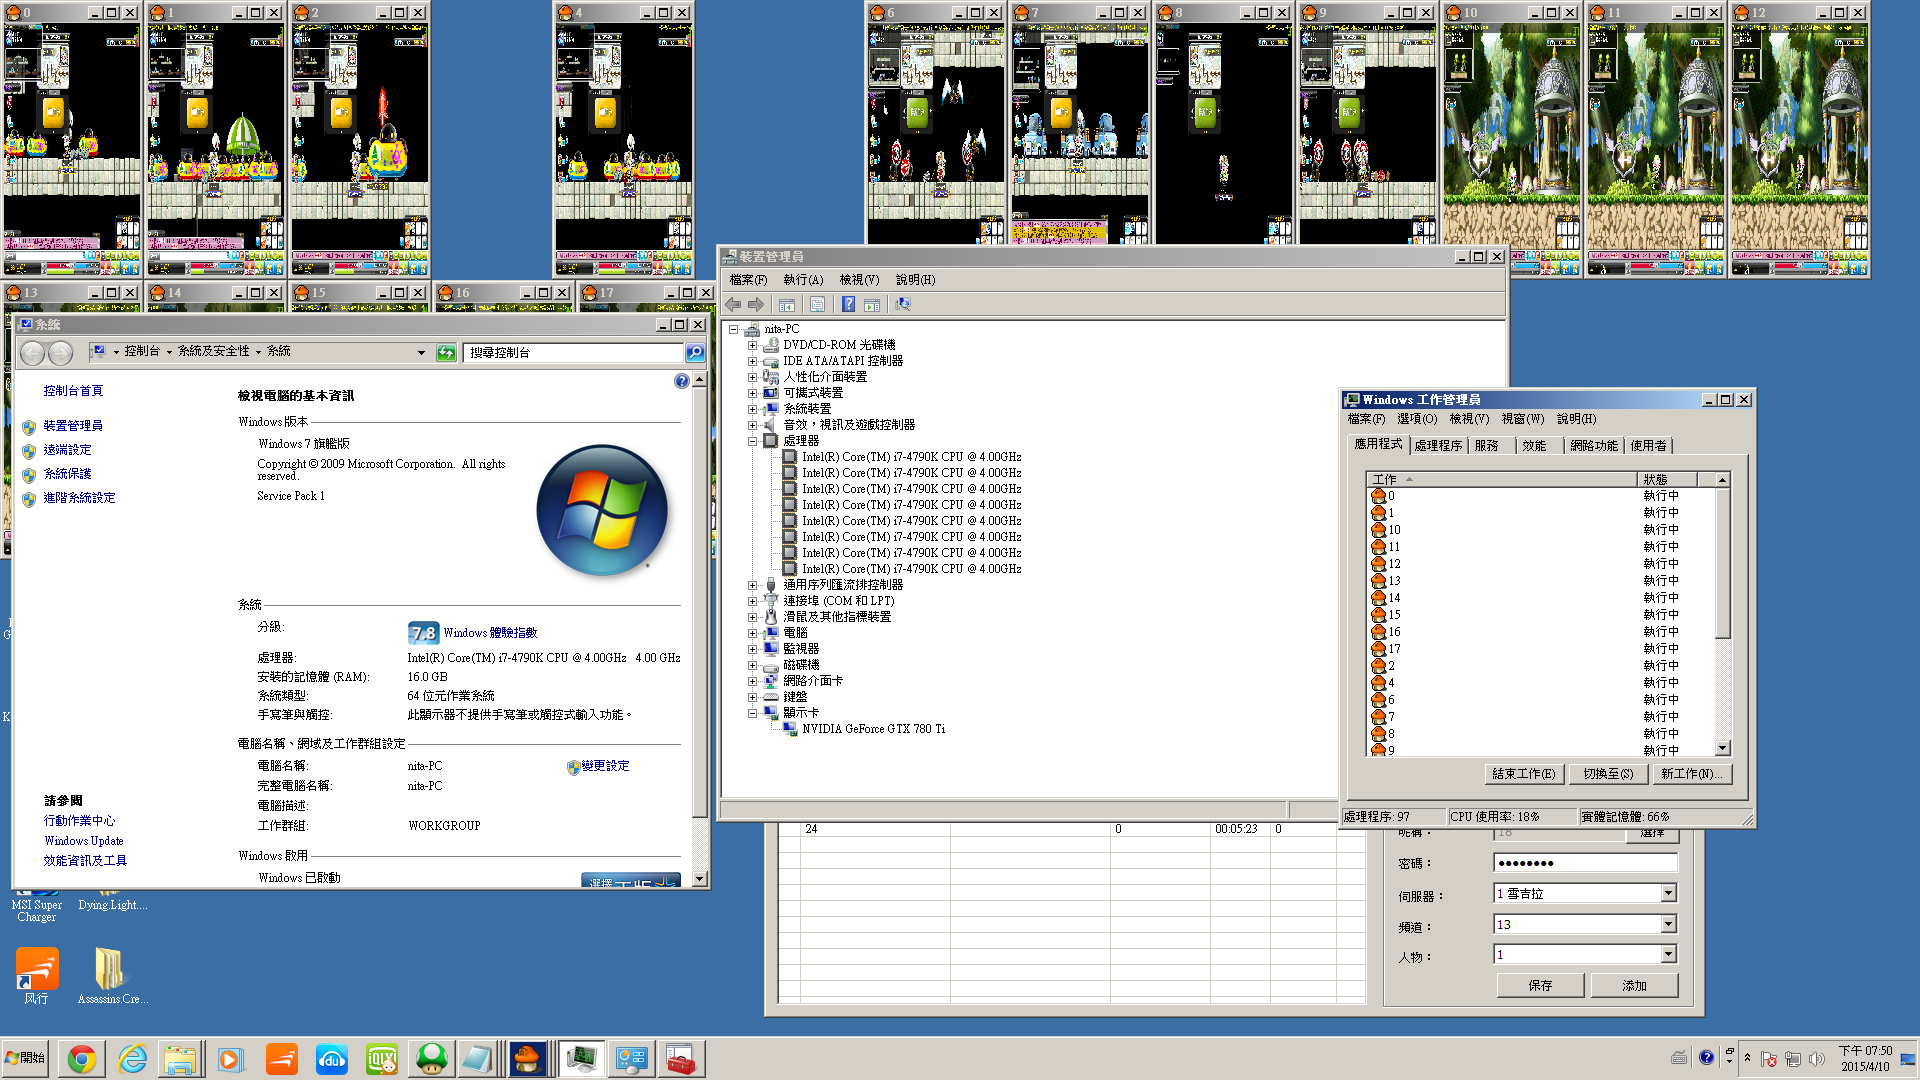Open Google Chrome from the taskbar
The height and width of the screenshot is (1080, 1920).
click(82, 1059)
